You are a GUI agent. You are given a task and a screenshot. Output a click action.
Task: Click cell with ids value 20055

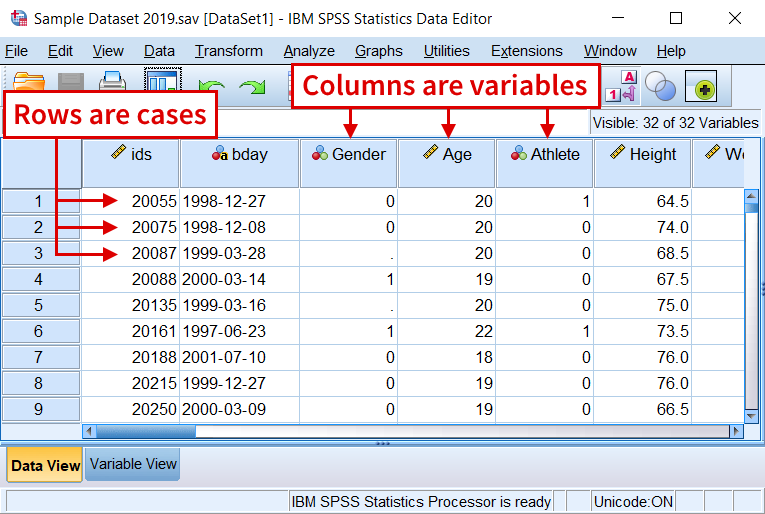pyautogui.click(x=131, y=201)
